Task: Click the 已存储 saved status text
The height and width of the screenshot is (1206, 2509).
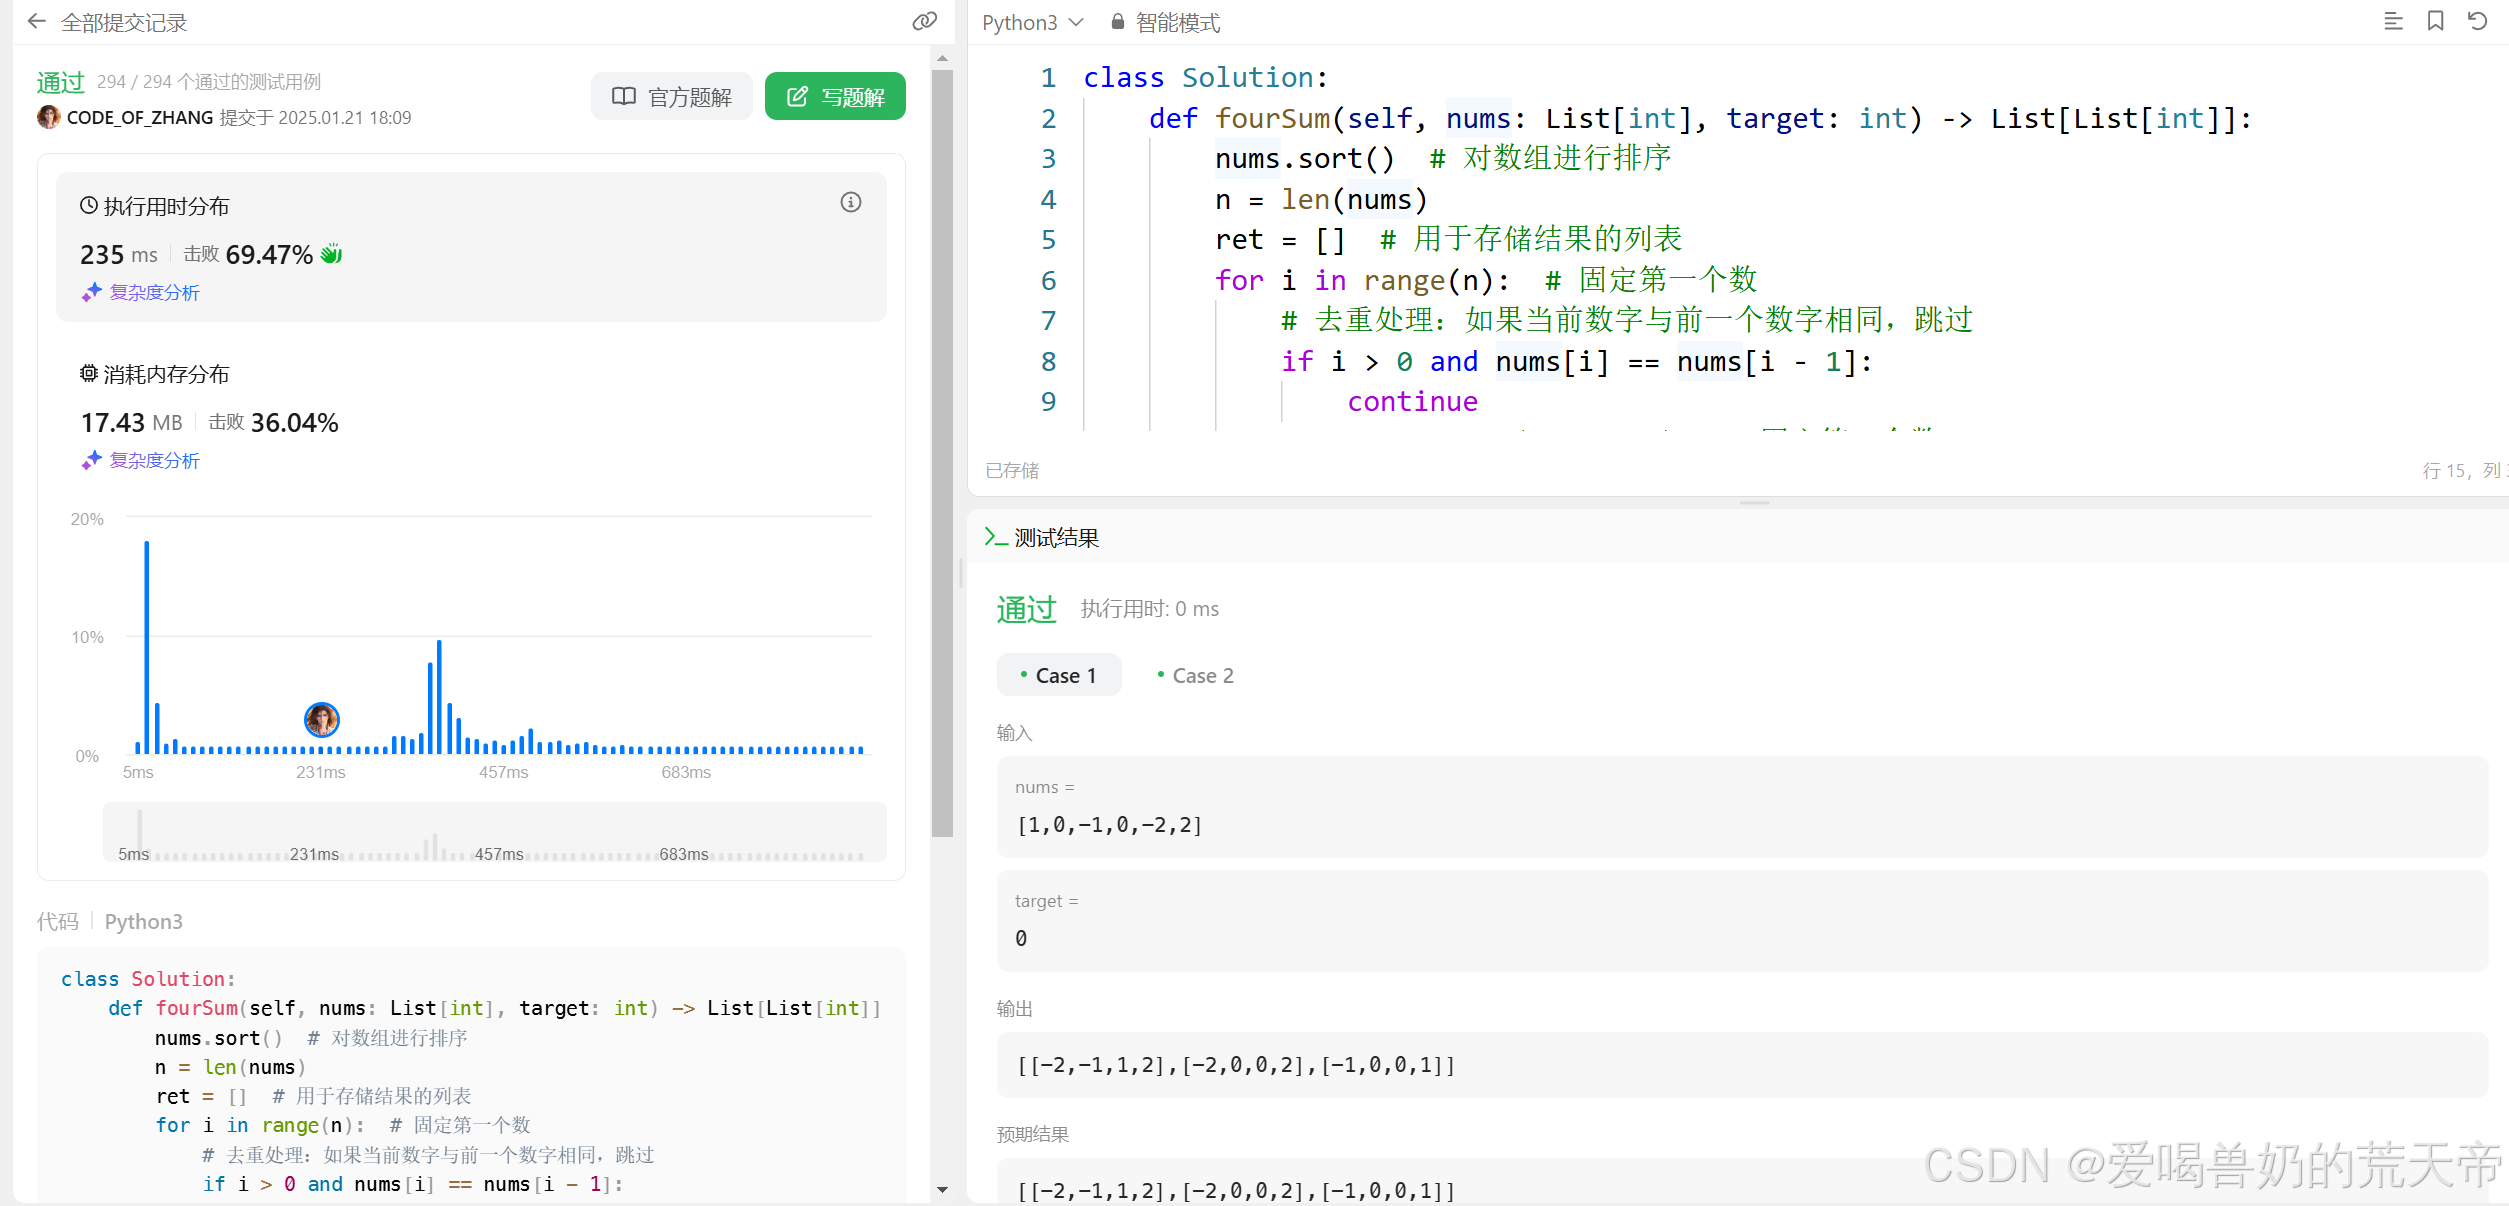Action: pos(1012,470)
